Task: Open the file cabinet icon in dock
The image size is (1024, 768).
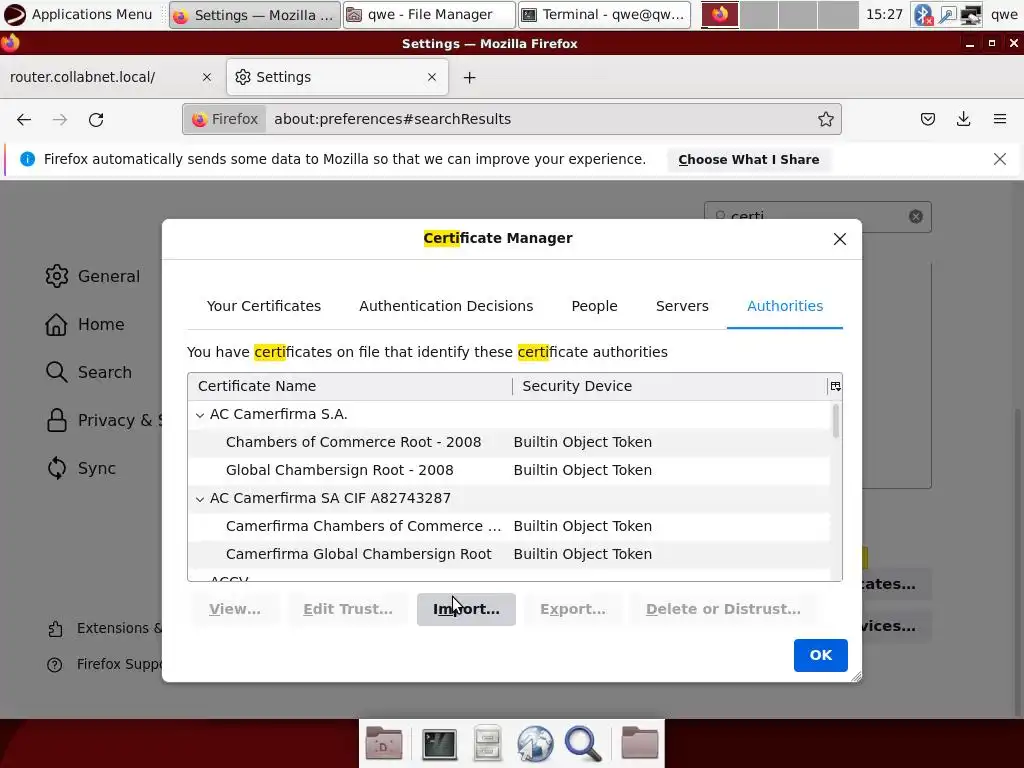Action: tap(487, 744)
